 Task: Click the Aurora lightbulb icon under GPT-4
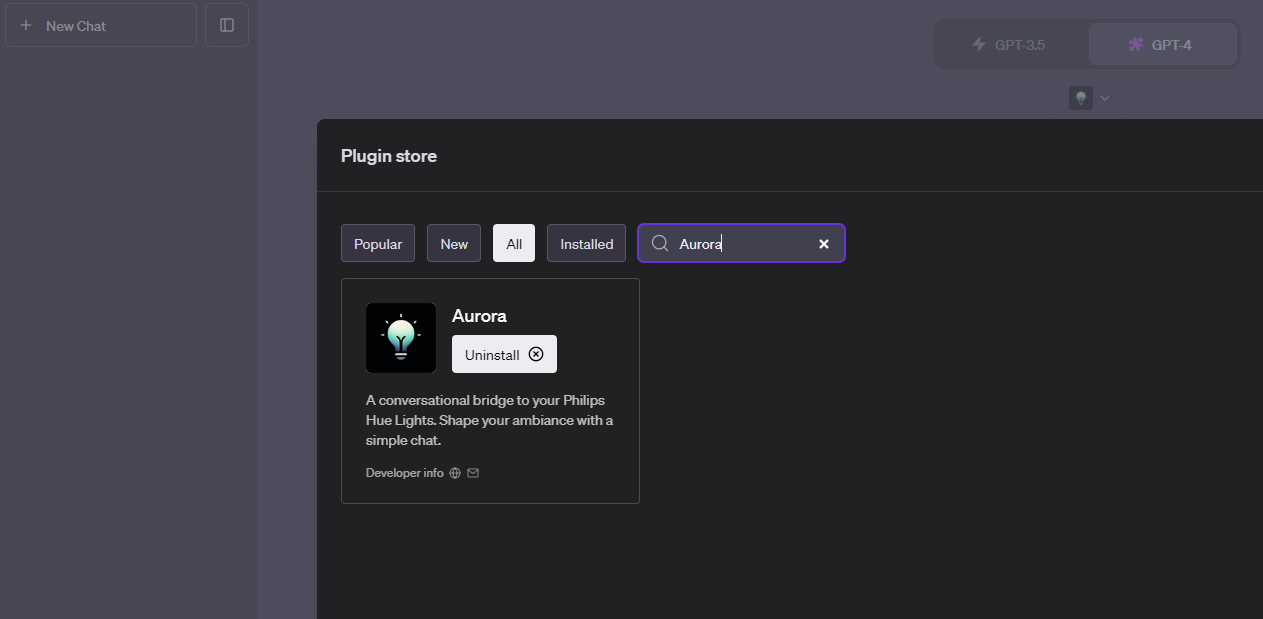[x=1081, y=98]
